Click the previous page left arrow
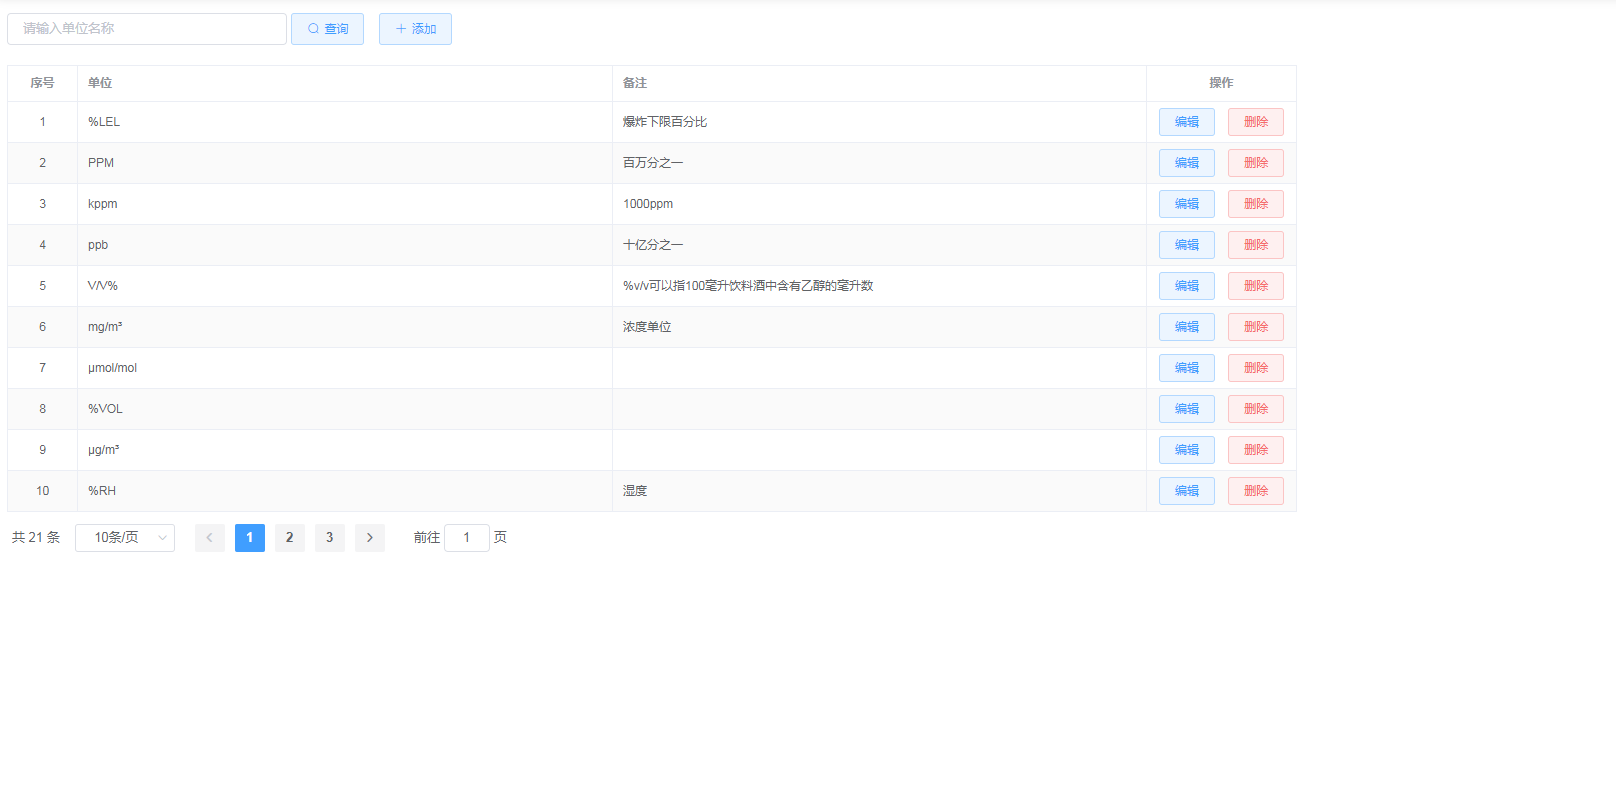This screenshot has height=790, width=1616. point(209,538)
